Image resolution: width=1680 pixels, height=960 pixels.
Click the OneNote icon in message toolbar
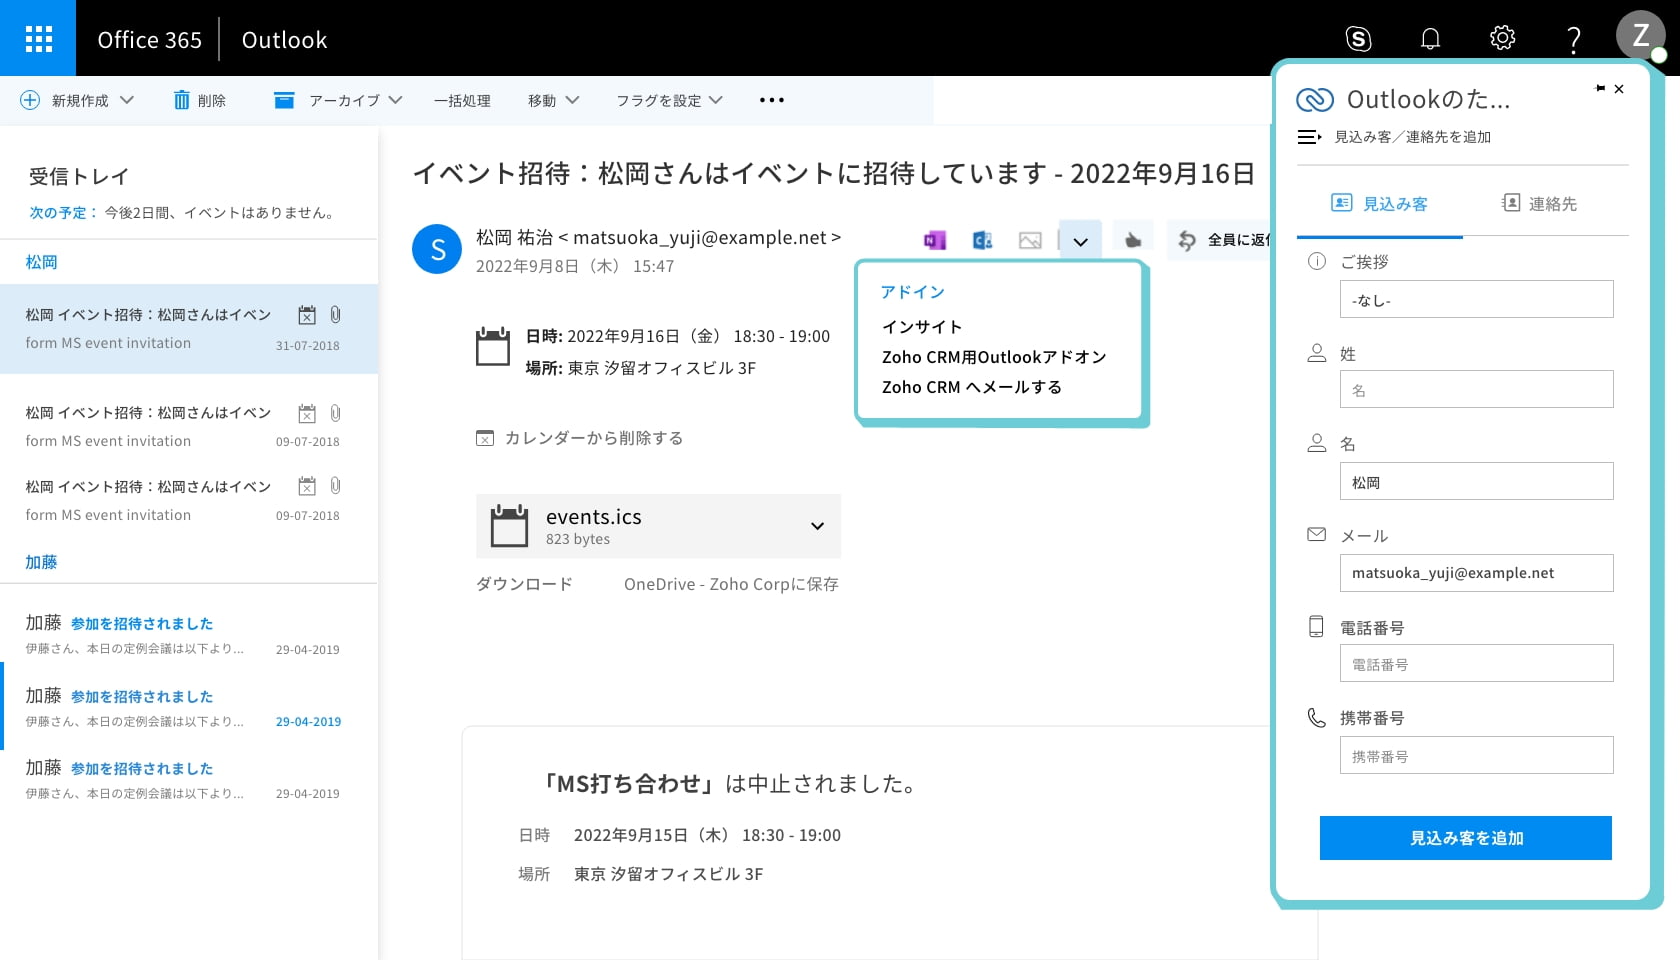tap(934, 240)
